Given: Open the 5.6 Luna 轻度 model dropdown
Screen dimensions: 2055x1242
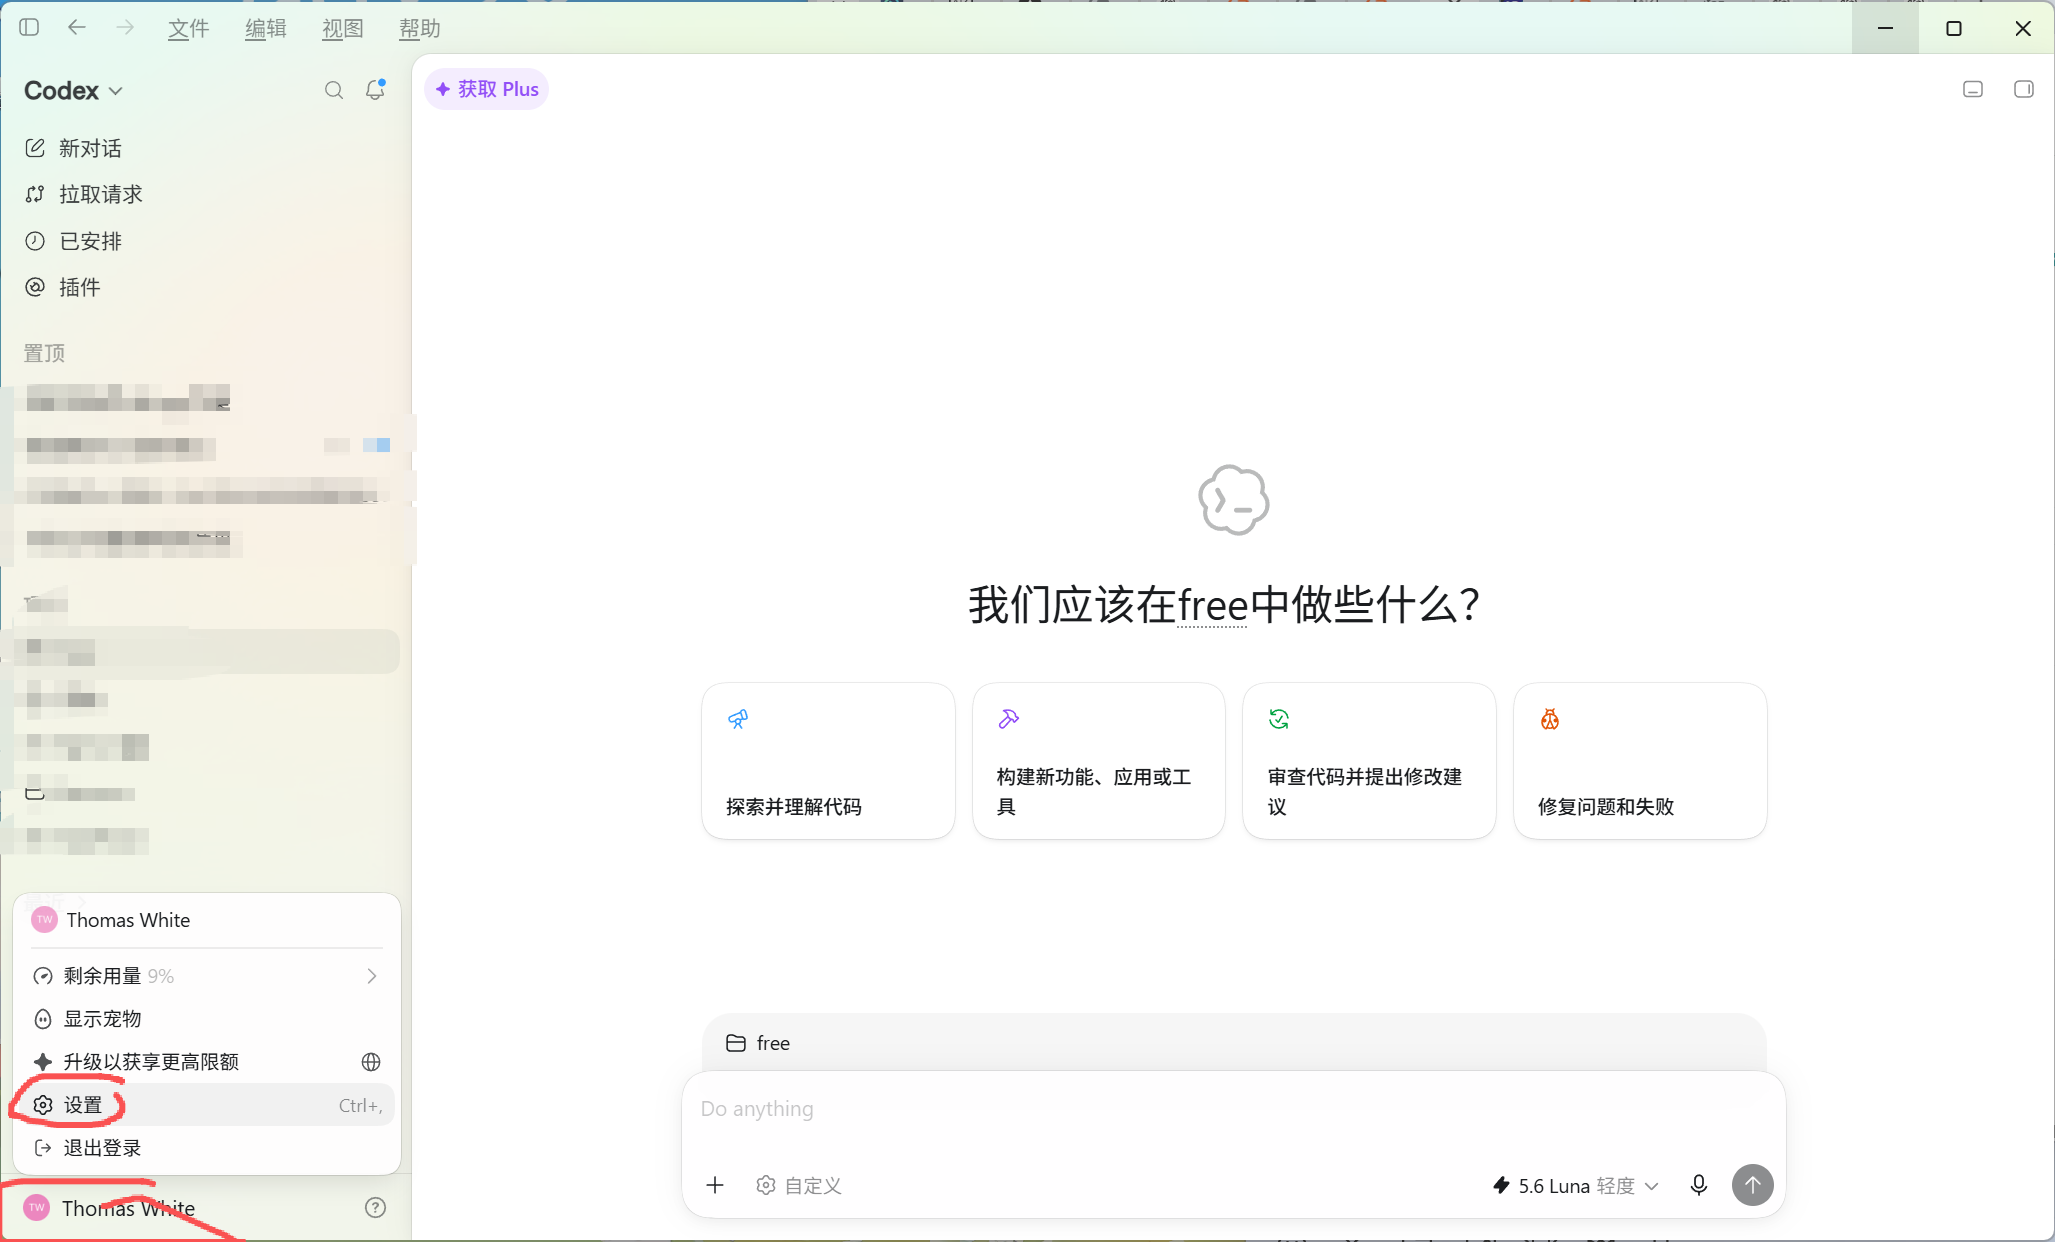Looking at the screenshot, I should 1576,1185.
